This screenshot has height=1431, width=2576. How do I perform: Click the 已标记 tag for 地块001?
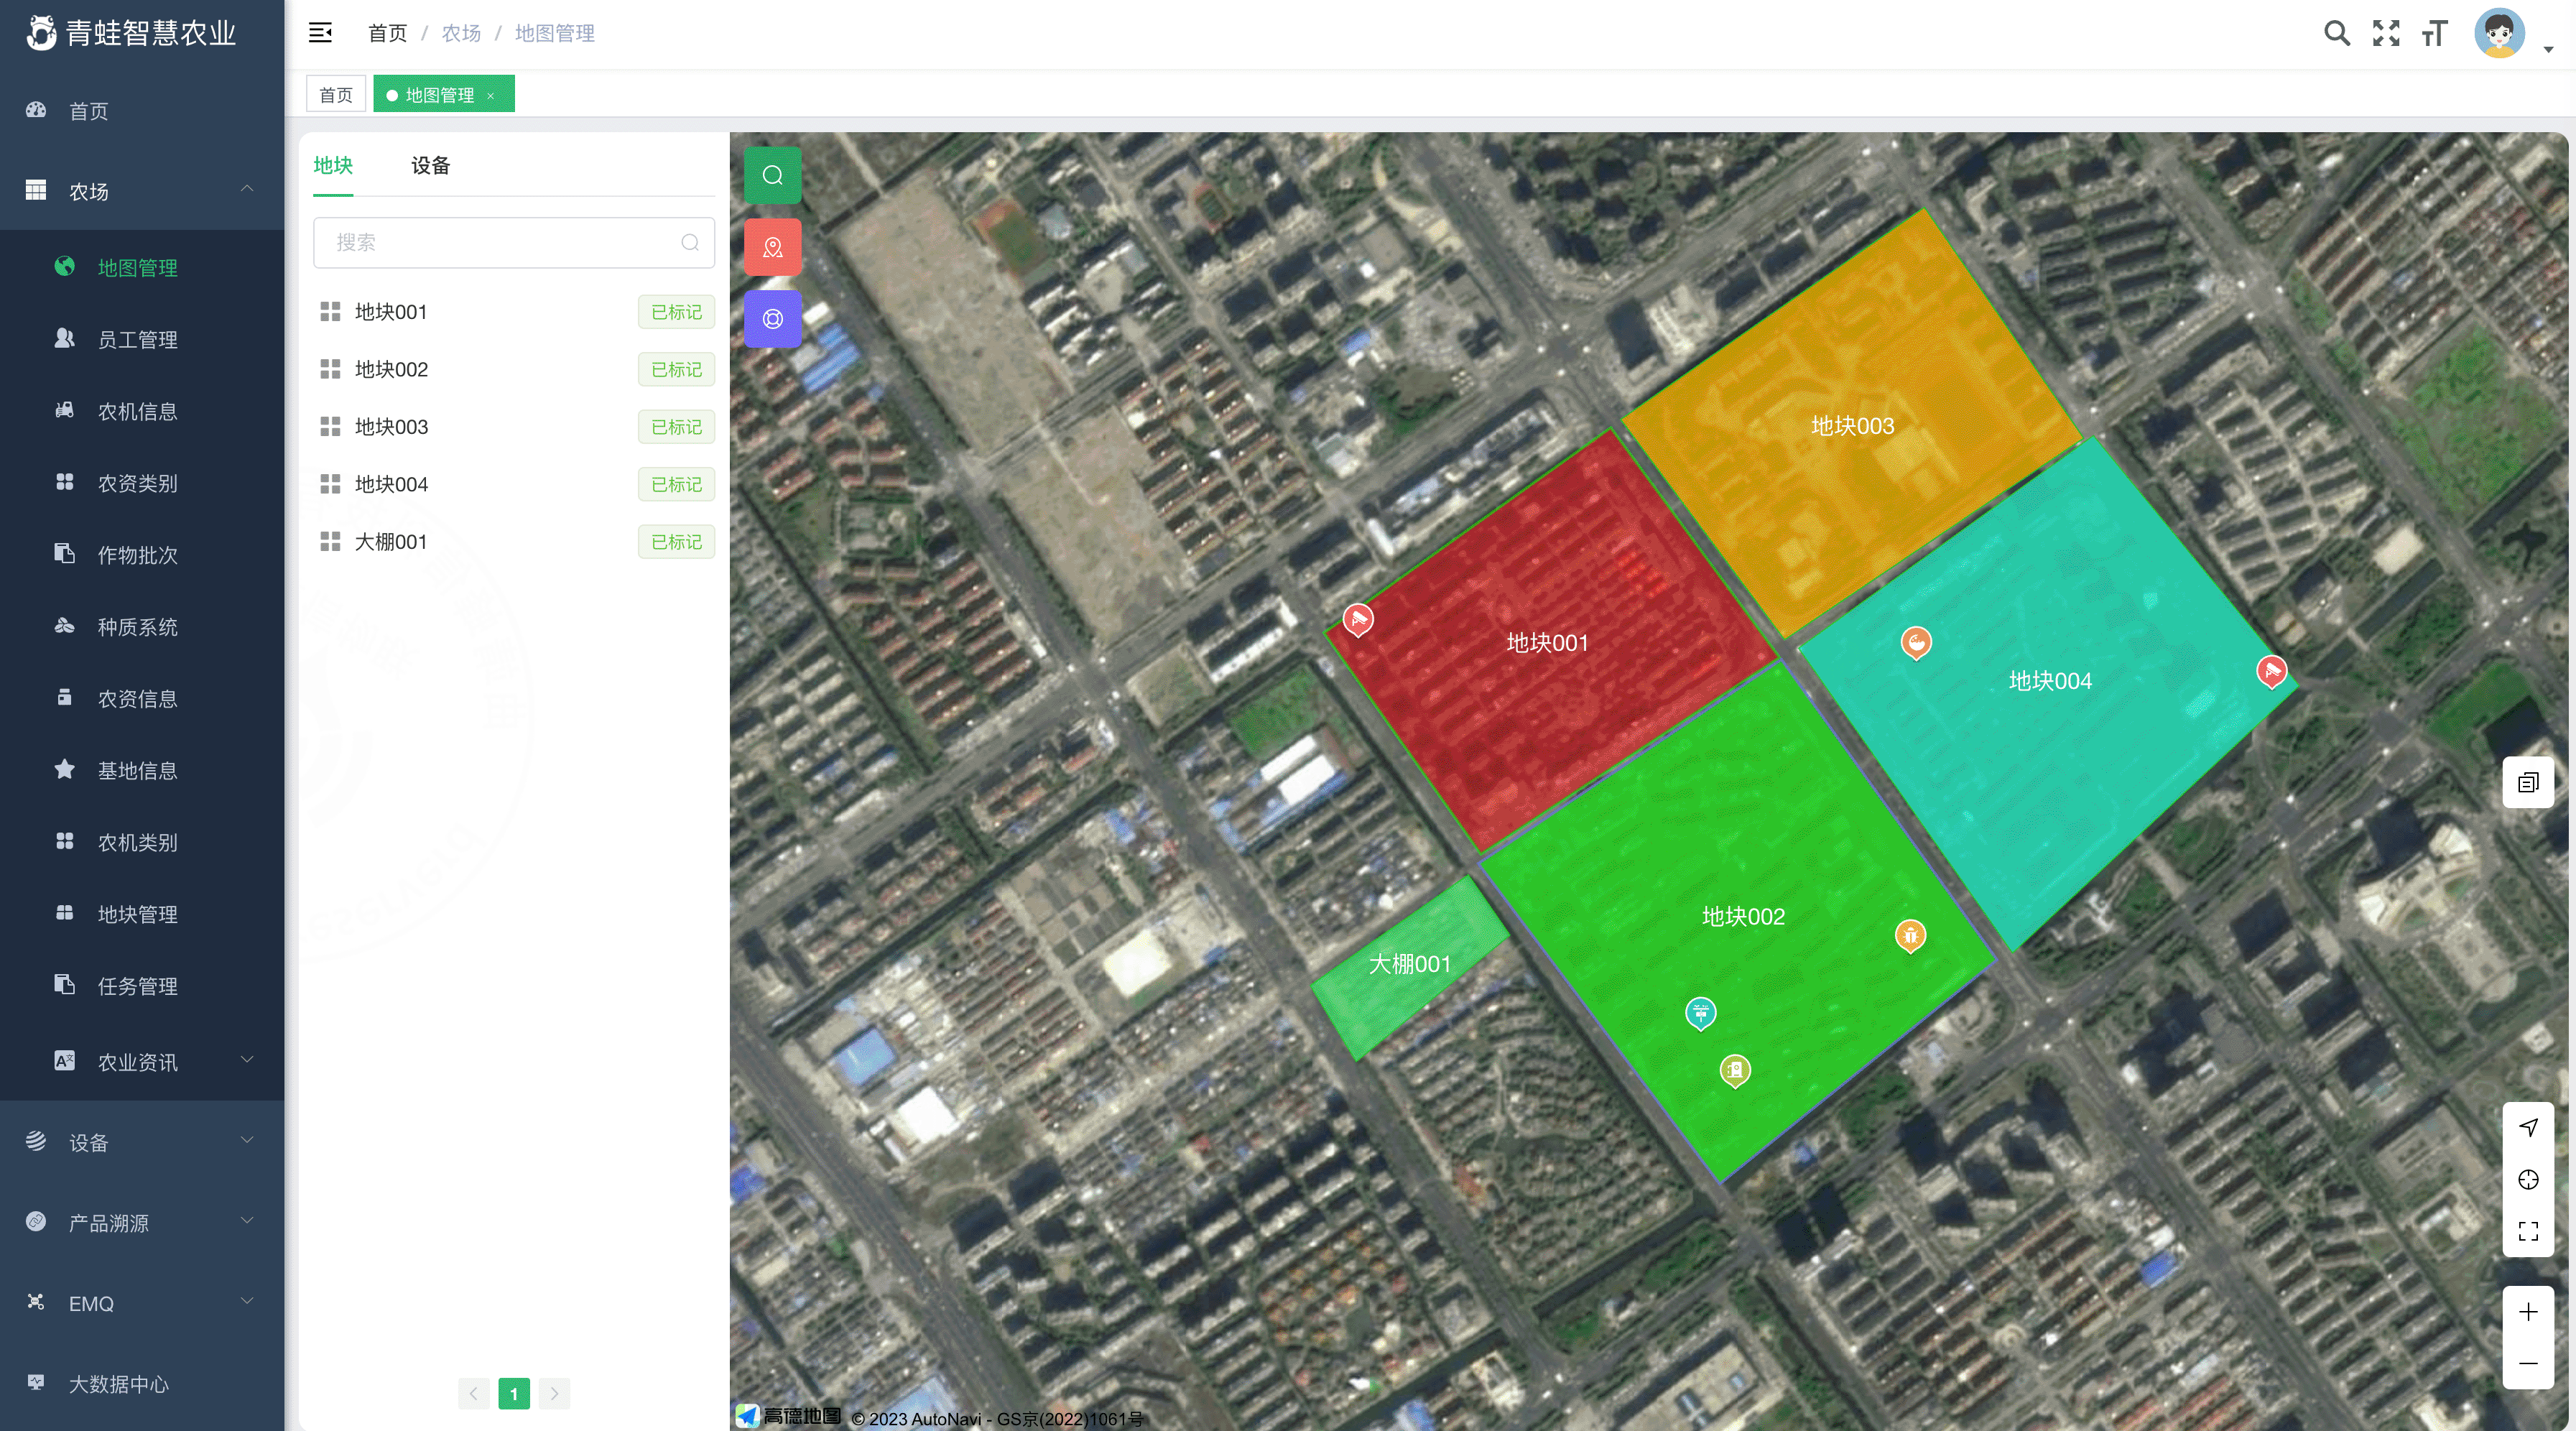(x=677, y=312)
